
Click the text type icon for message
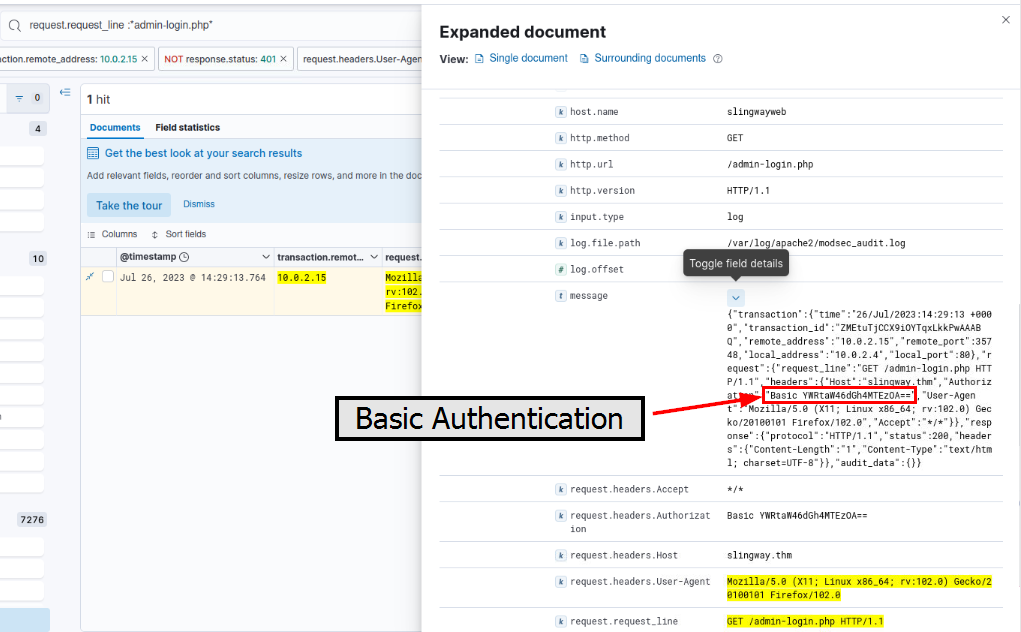[561, 296]
